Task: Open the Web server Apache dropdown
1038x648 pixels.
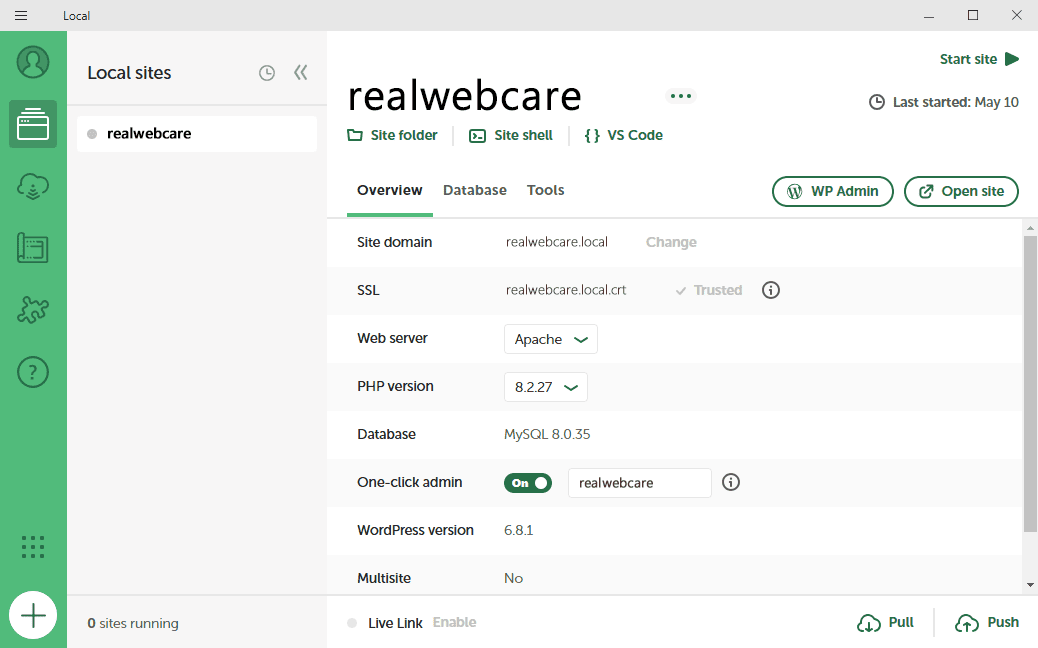Action: (x=551, y=339)
